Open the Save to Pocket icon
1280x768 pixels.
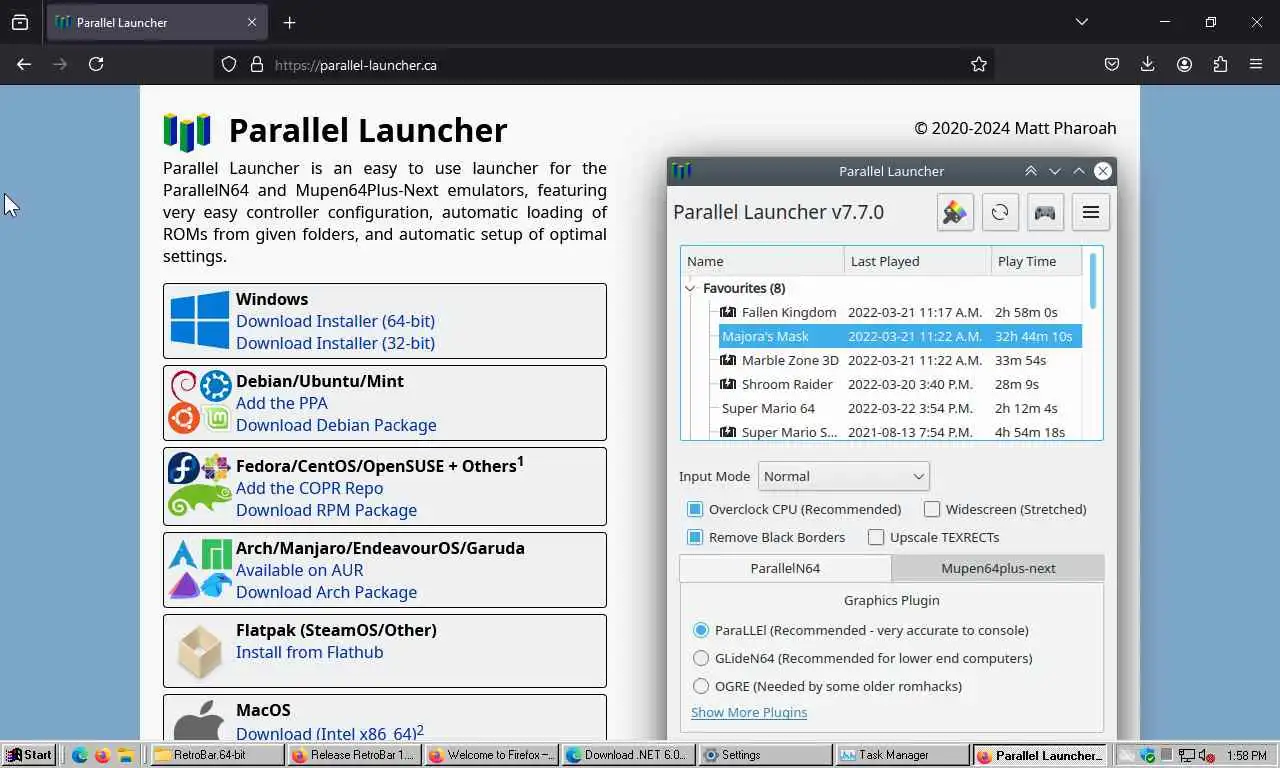coord(1112,64)
